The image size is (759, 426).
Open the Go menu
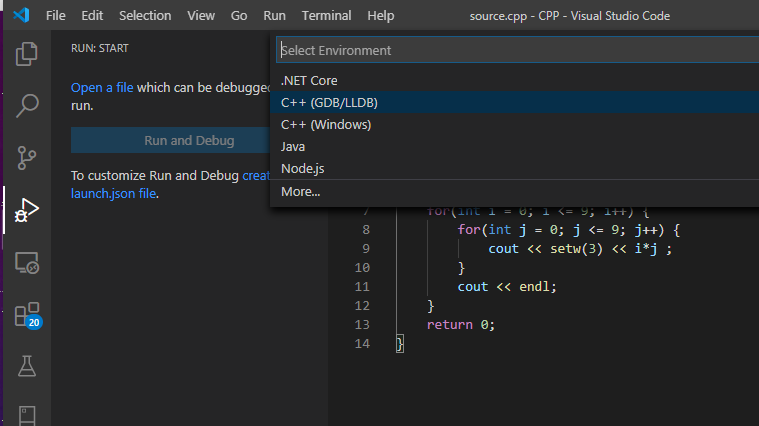(x=239, y=15)
